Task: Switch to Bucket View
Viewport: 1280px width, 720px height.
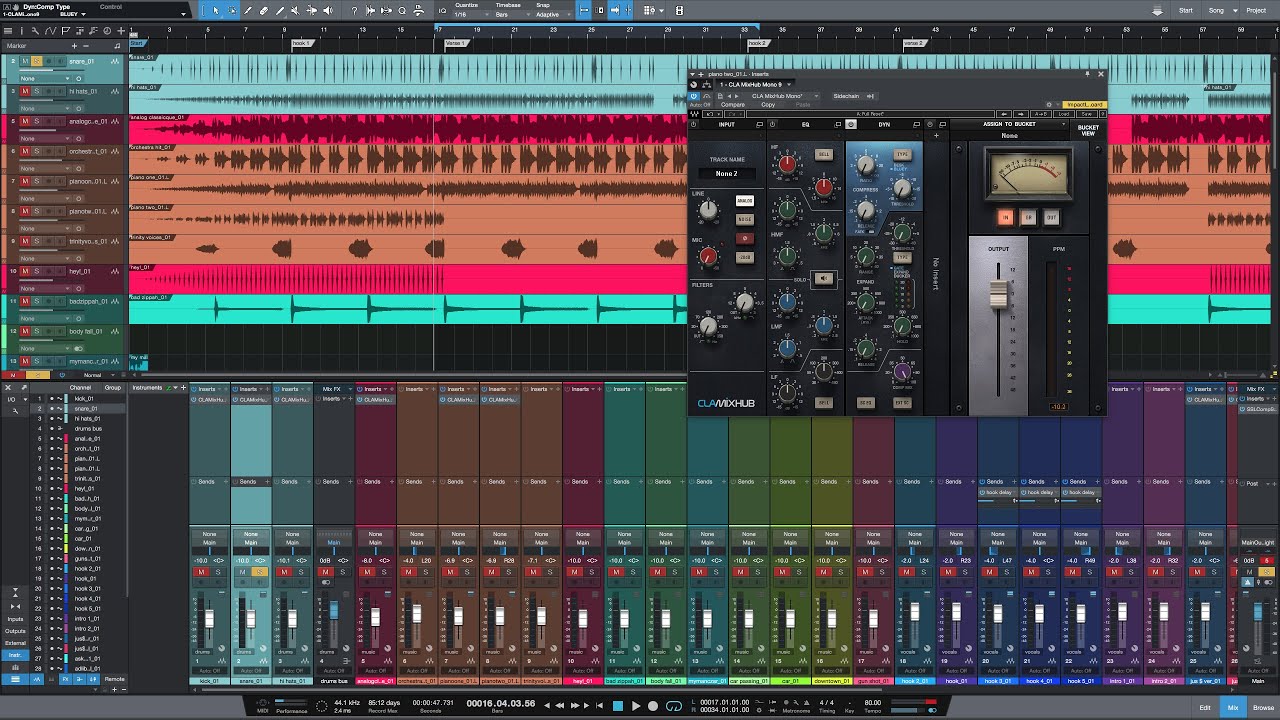Action: [1088, 130]
